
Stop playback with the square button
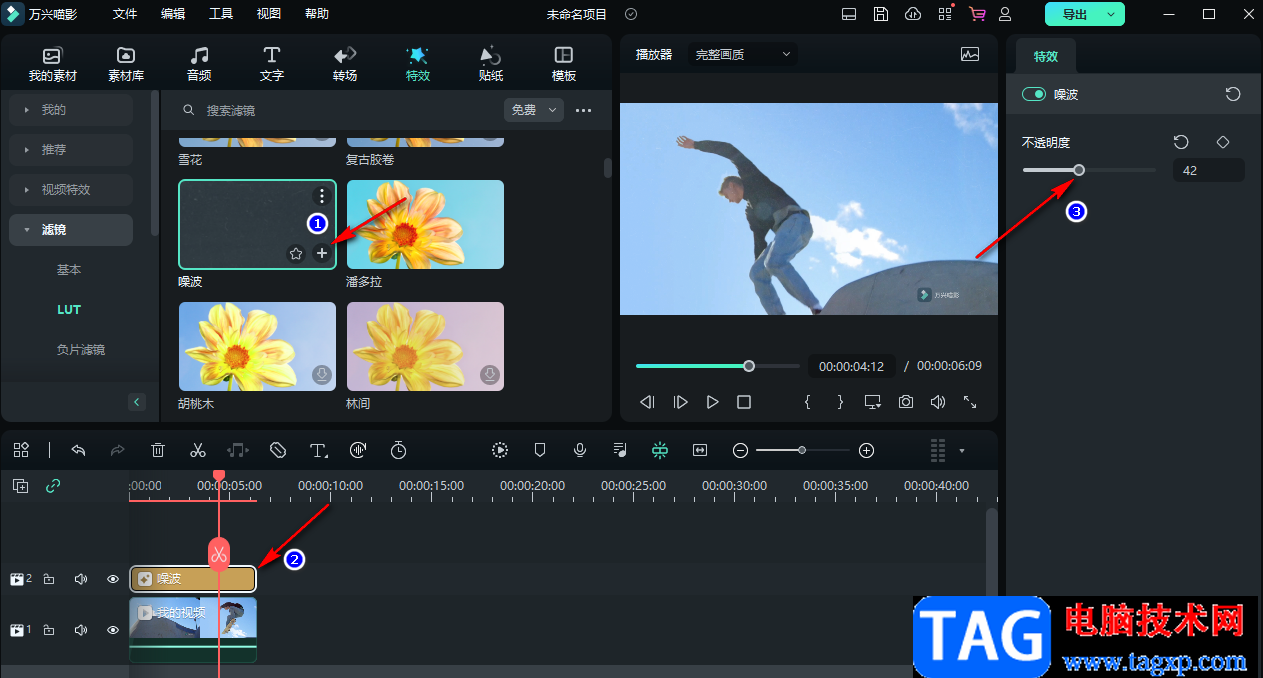pyautogui.click(x=744, y=402)
